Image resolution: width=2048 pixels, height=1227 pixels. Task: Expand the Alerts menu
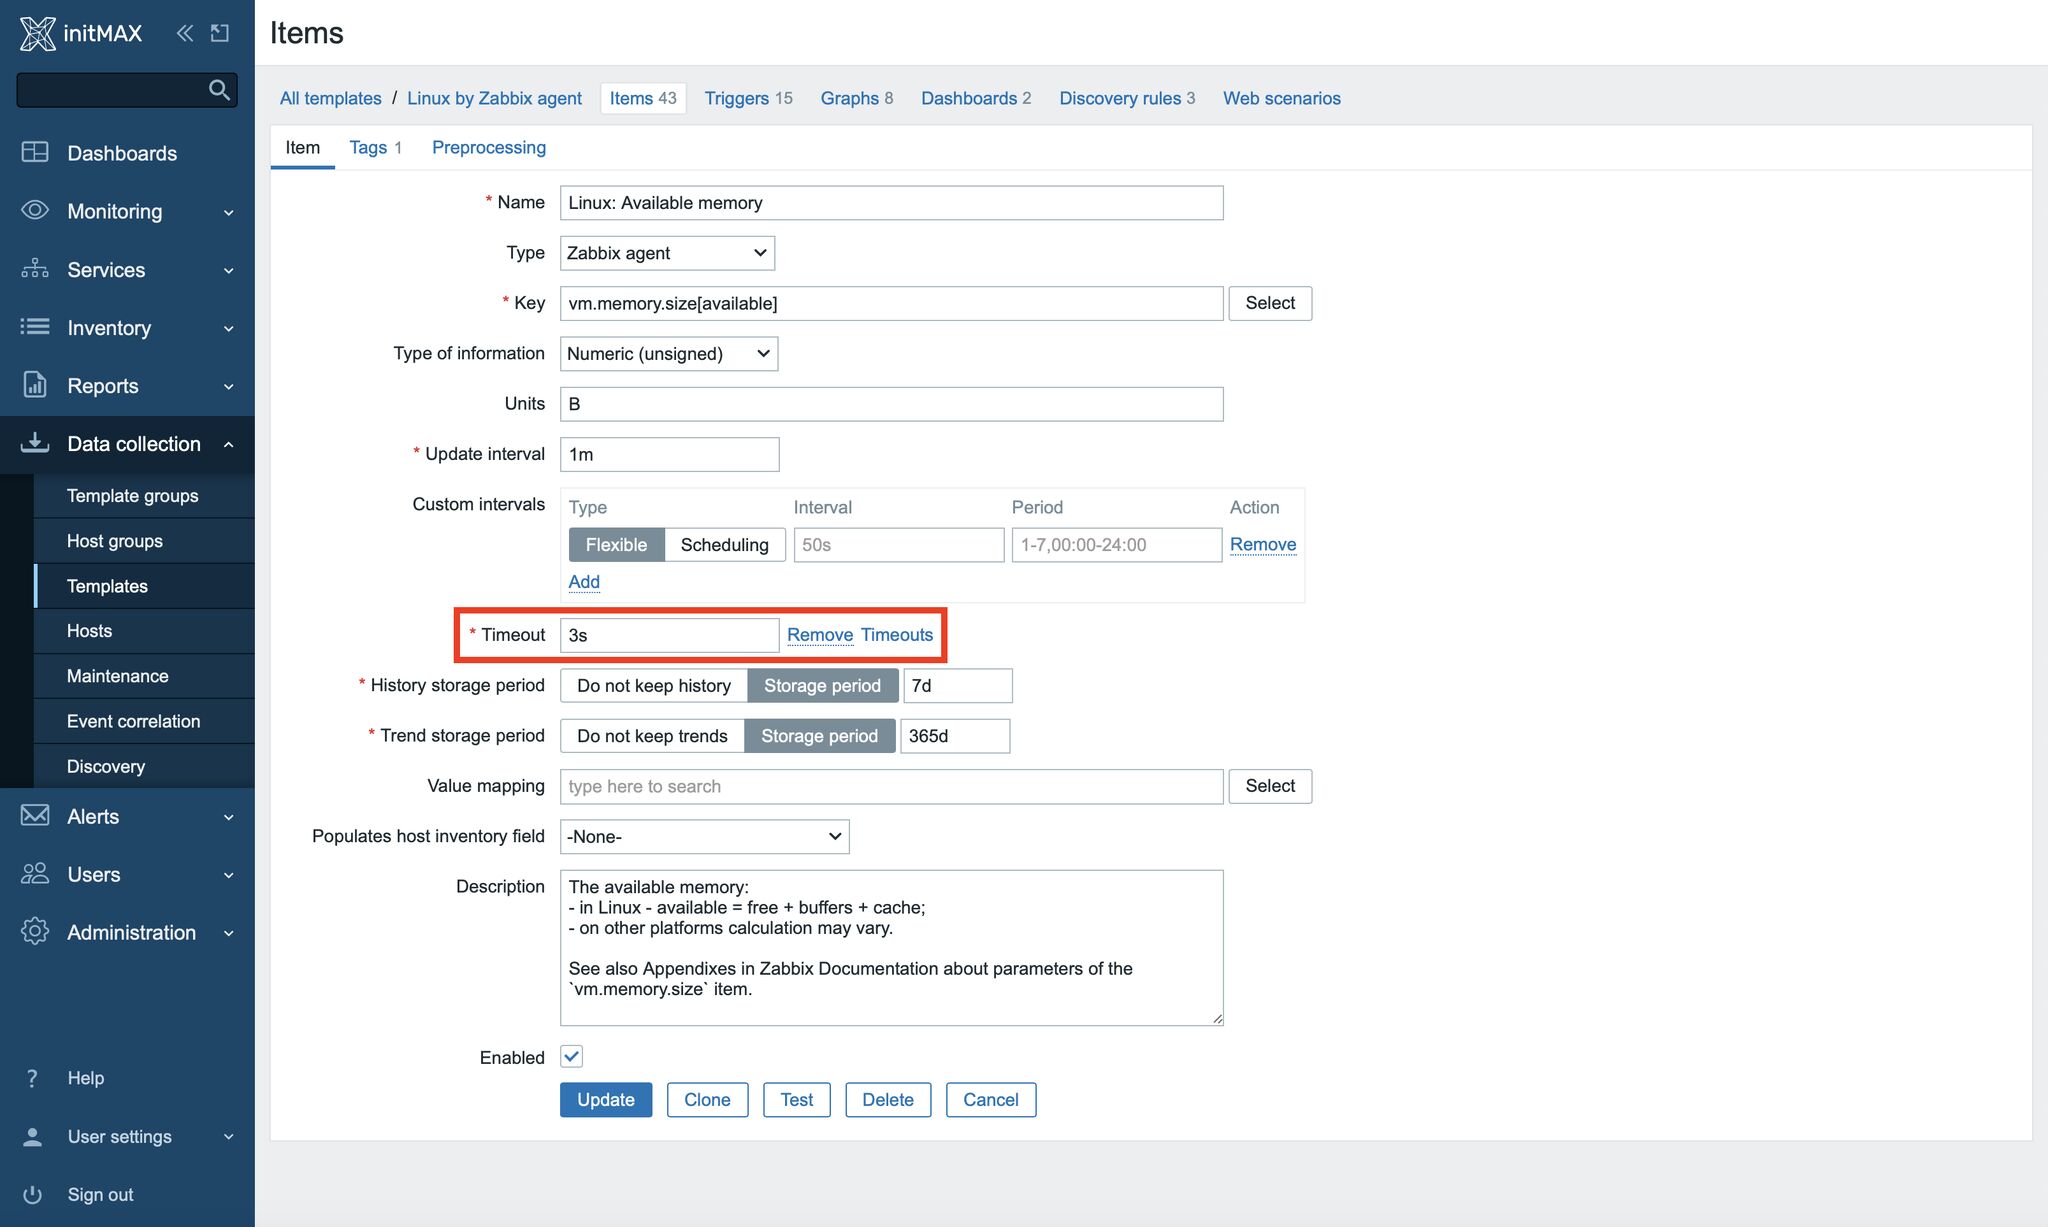[229, 817]
